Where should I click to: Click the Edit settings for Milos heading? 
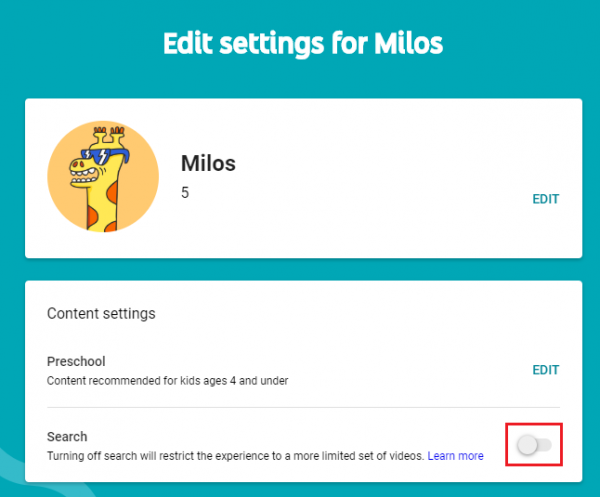click(x=303, y=43)
